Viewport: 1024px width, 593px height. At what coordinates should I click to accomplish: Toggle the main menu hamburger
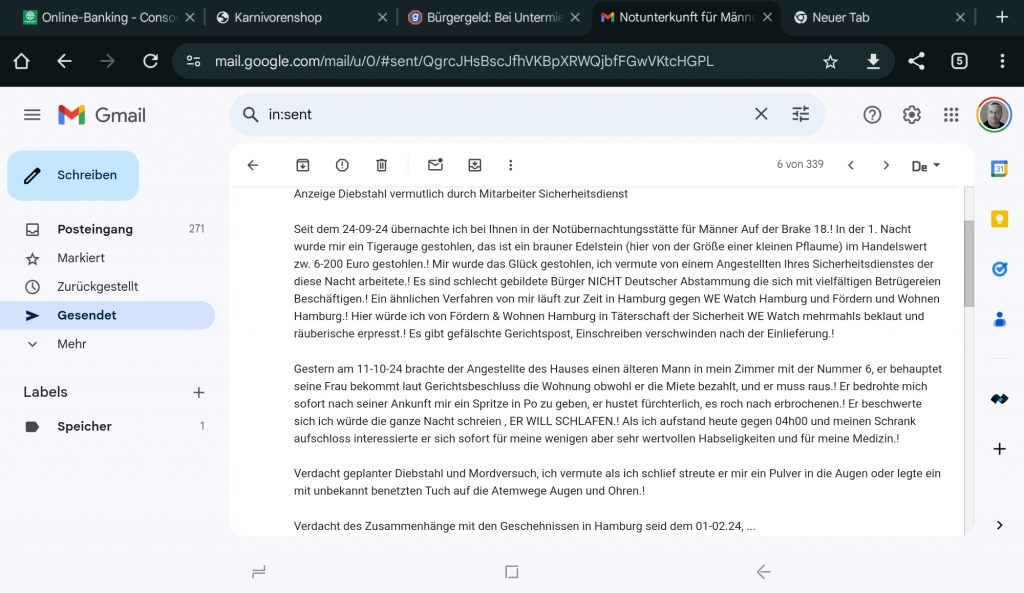pos(32,115)
